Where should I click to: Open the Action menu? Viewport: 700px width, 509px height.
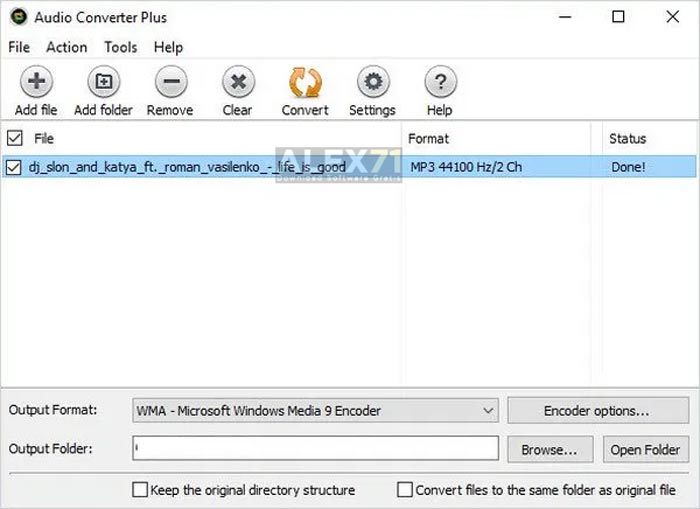[67, 47]
